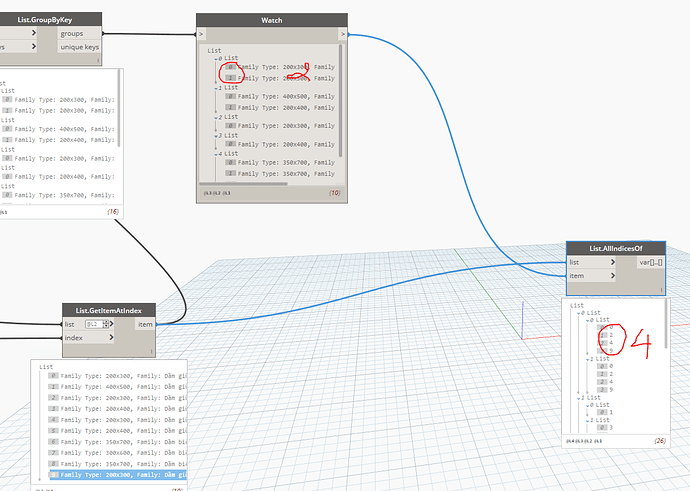The image size is (690, 491).
Task: Click the '{10}' item count in Watch node
Action: pos(334,193)
